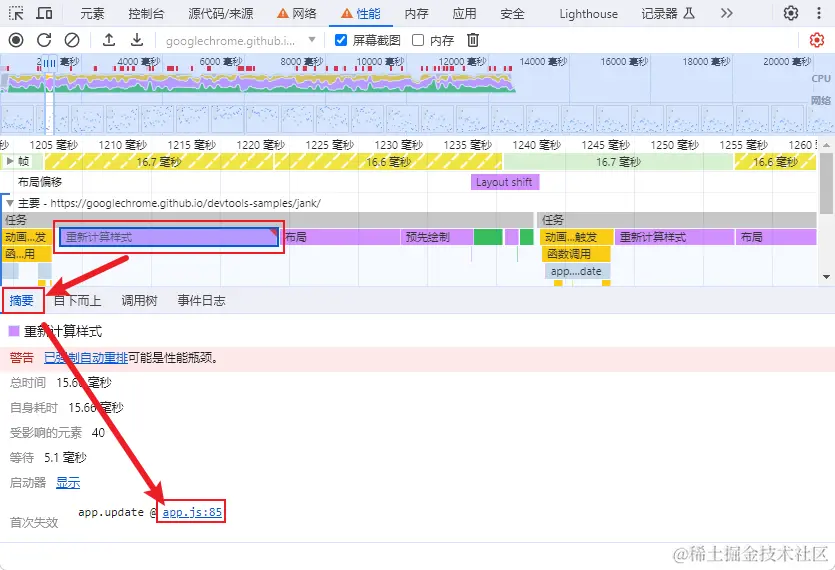Click the reload and record icon

[x=44, y=40]
